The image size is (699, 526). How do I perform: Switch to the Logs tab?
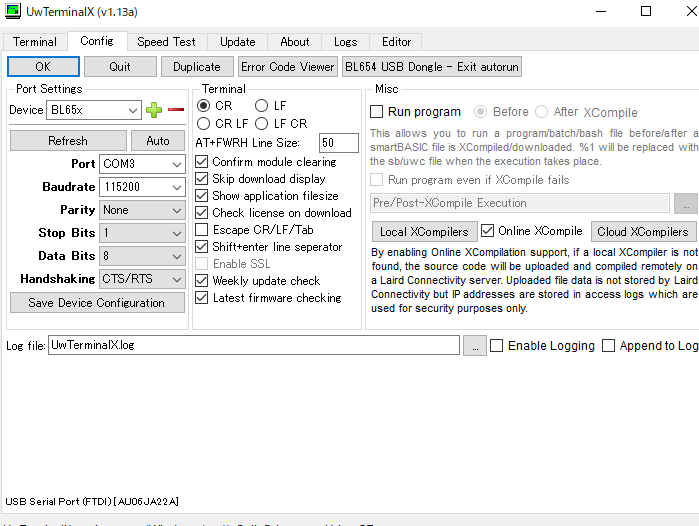345,42
